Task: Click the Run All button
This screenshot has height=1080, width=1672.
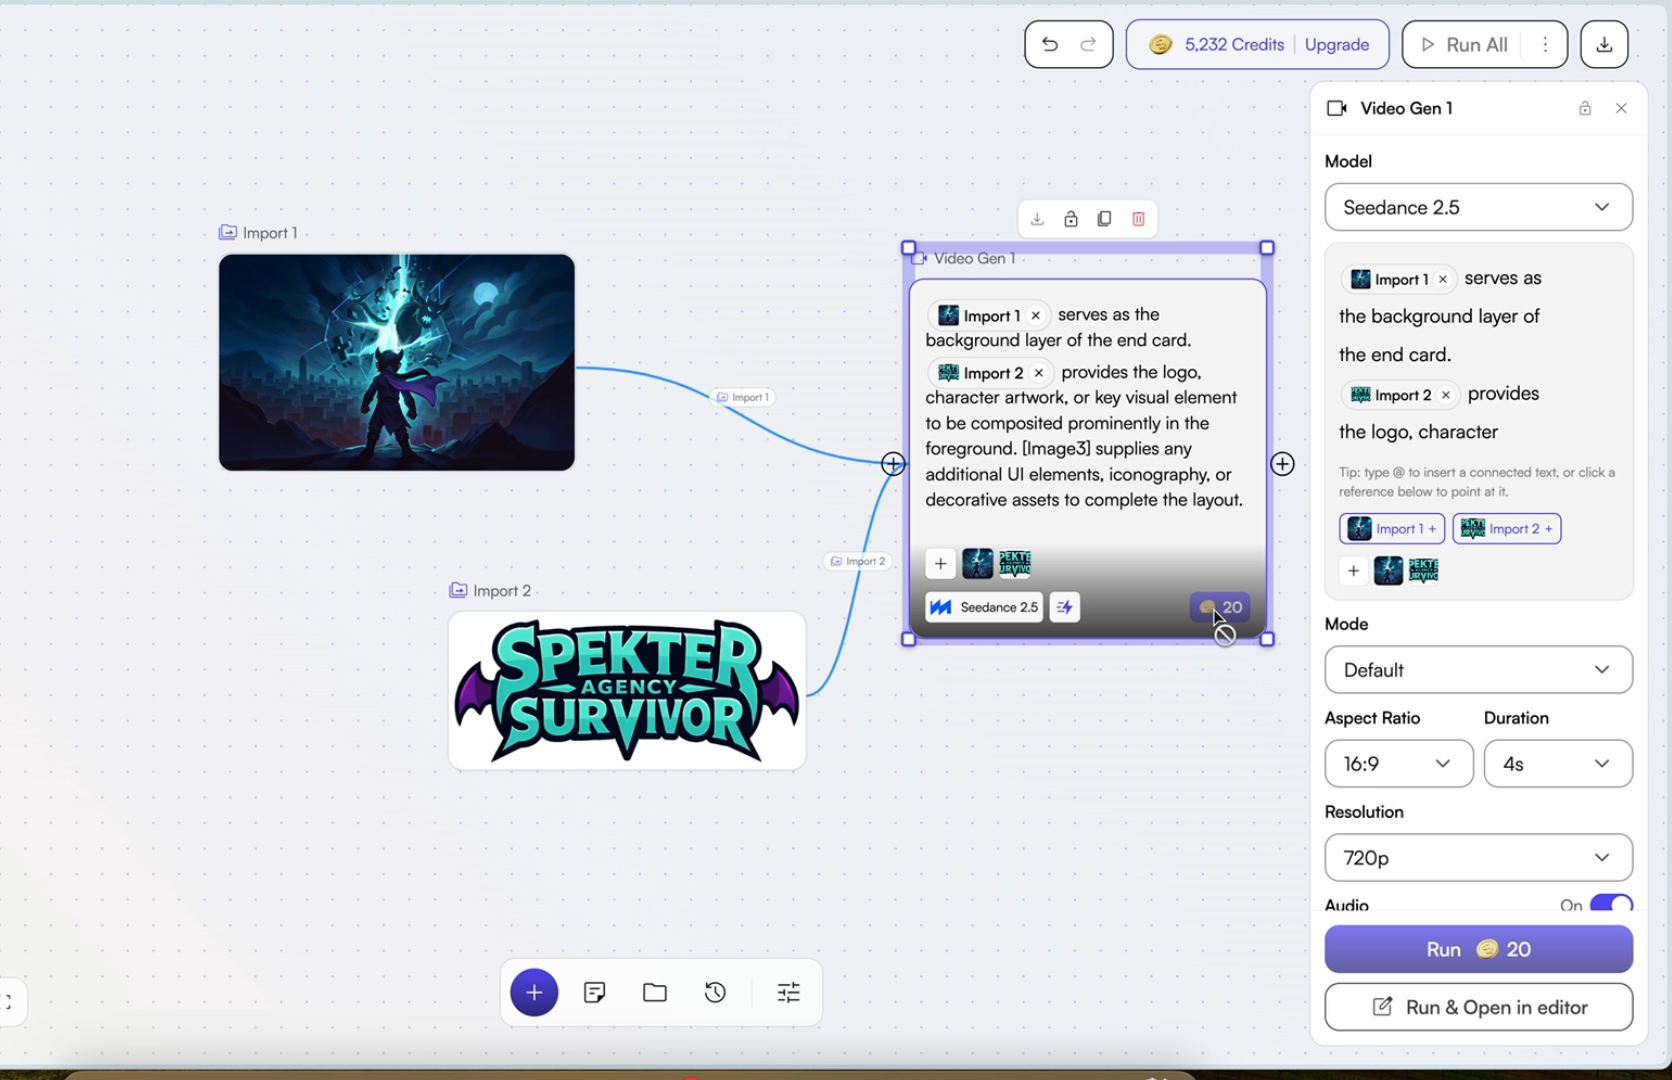Action: click(1465, 44)
